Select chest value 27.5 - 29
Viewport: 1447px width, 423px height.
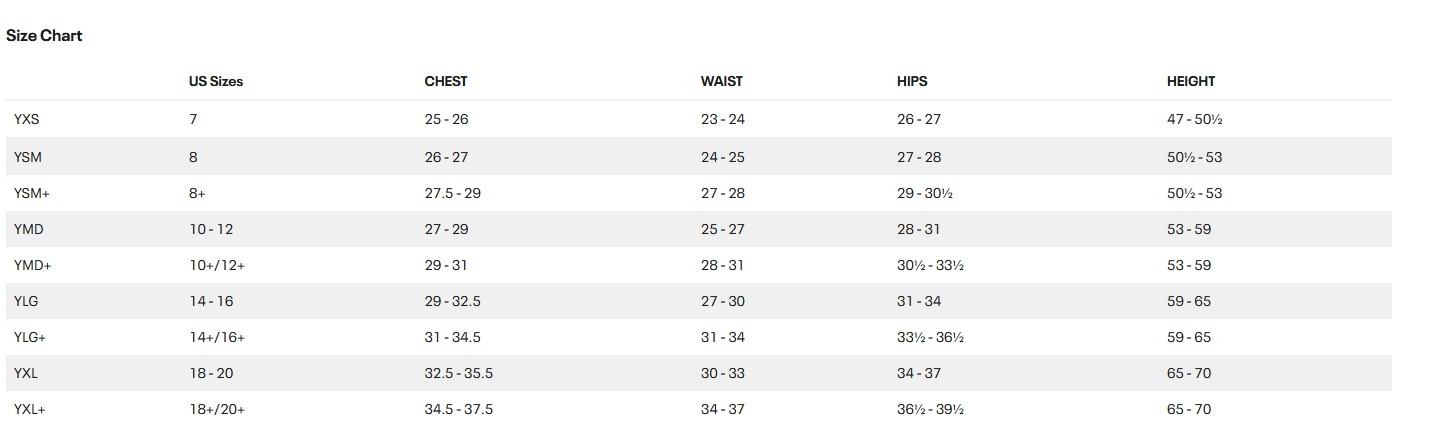coord(453,193)
